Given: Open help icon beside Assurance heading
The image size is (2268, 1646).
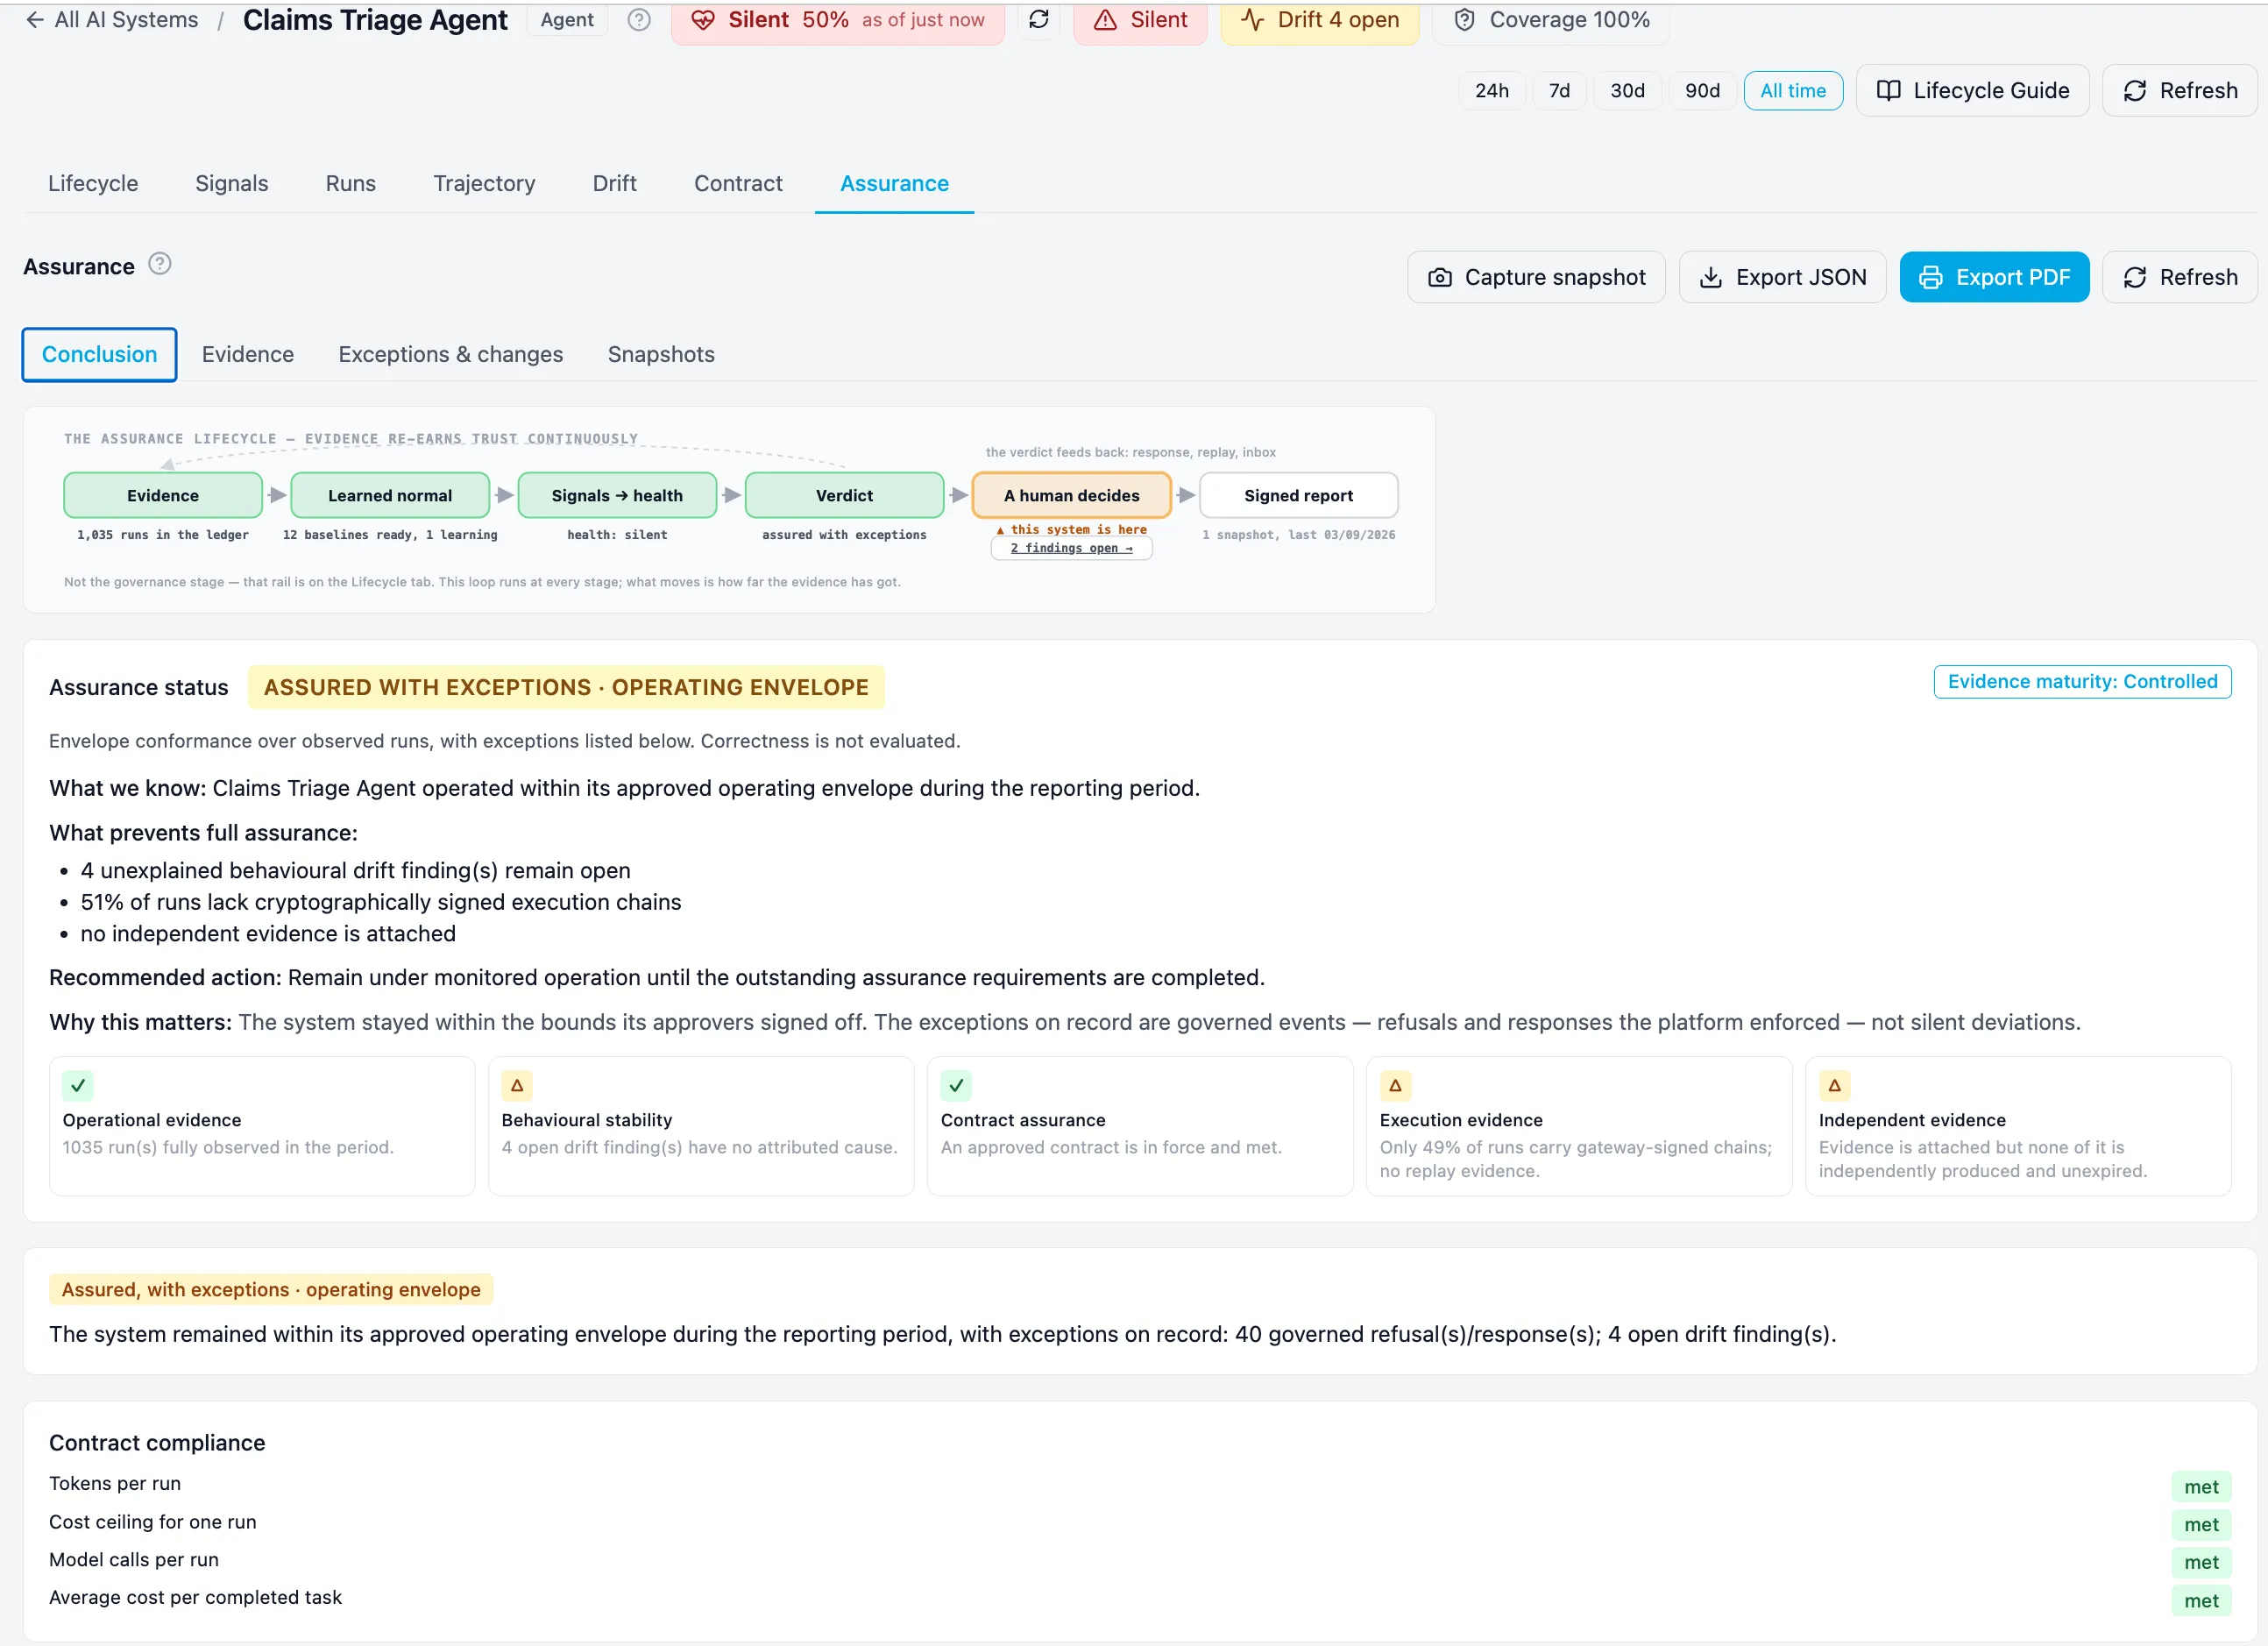Looking at the screenshot, I should (x=160, y=264).
